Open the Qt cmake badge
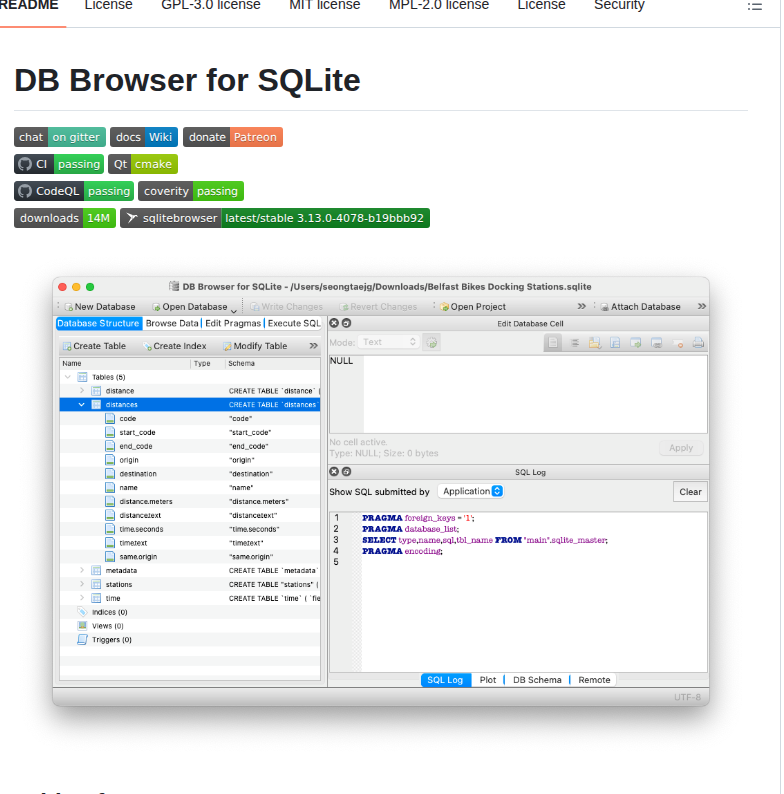784x794 pixels. tap(143, 164)
